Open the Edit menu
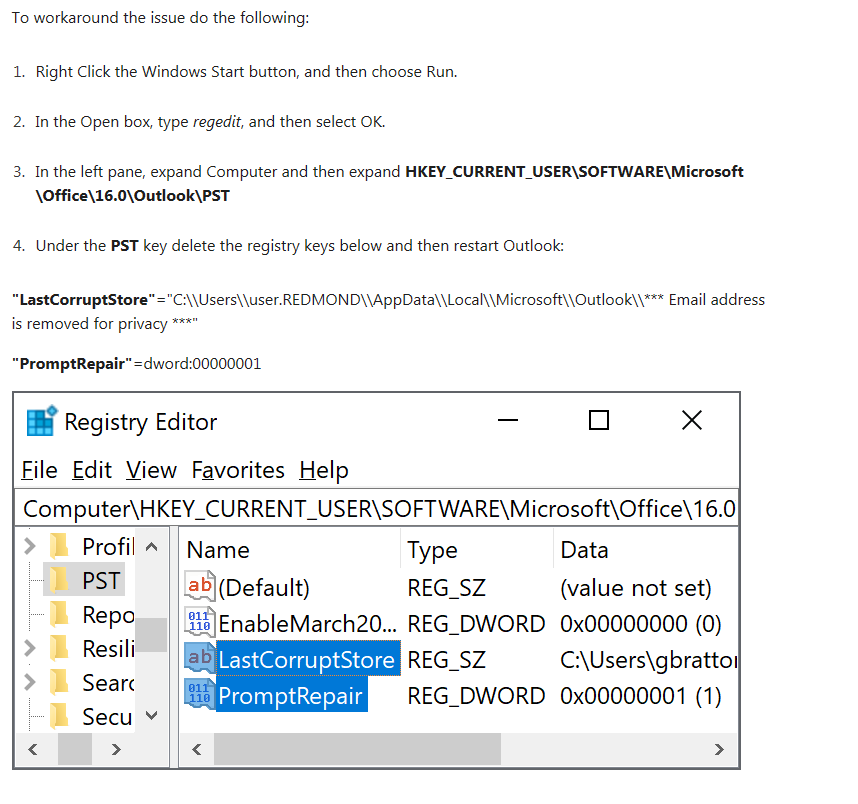Image resolution: width=858 pixels, height=804 pixels. tap(92, 470)
